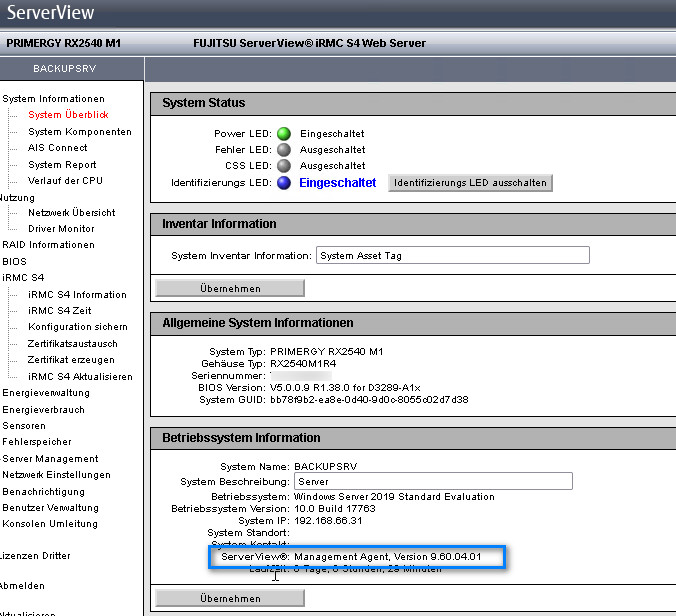Screen dimensions: 676x616
Task: Open Energieverwaltung section
Action: 46,393
